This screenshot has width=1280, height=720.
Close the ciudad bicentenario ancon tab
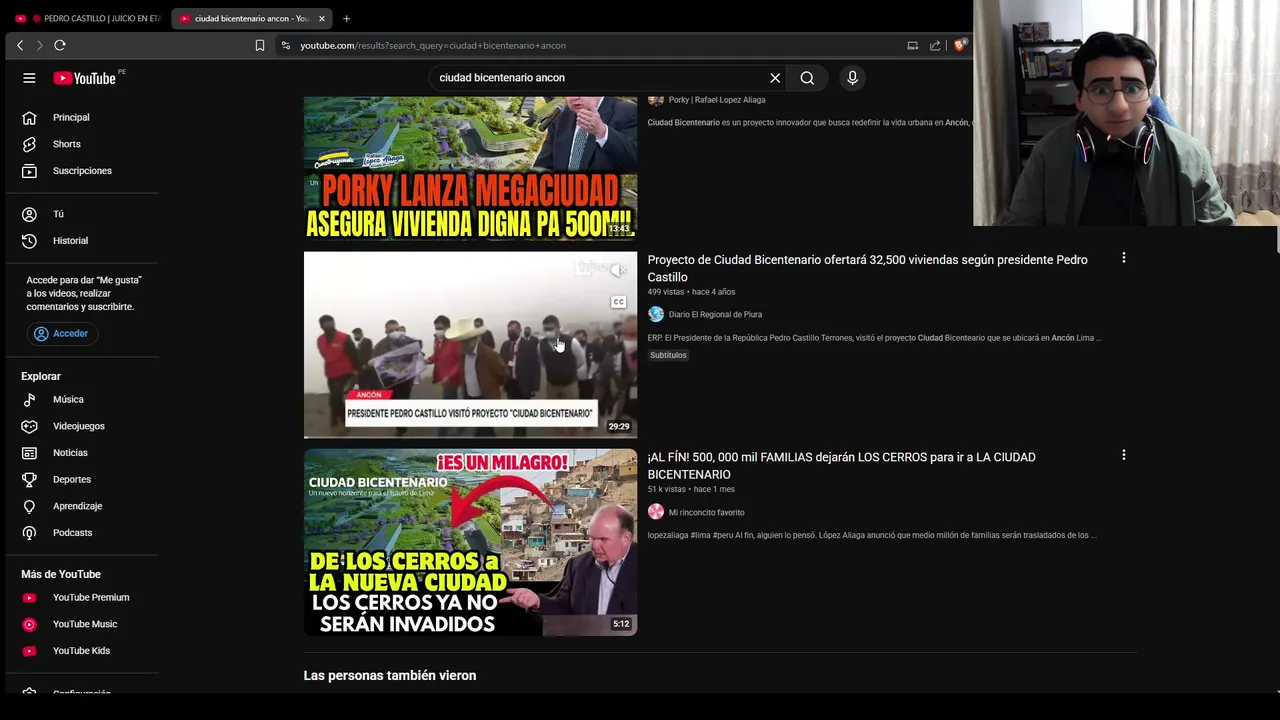pyautogui.click(x=322, y=18)
